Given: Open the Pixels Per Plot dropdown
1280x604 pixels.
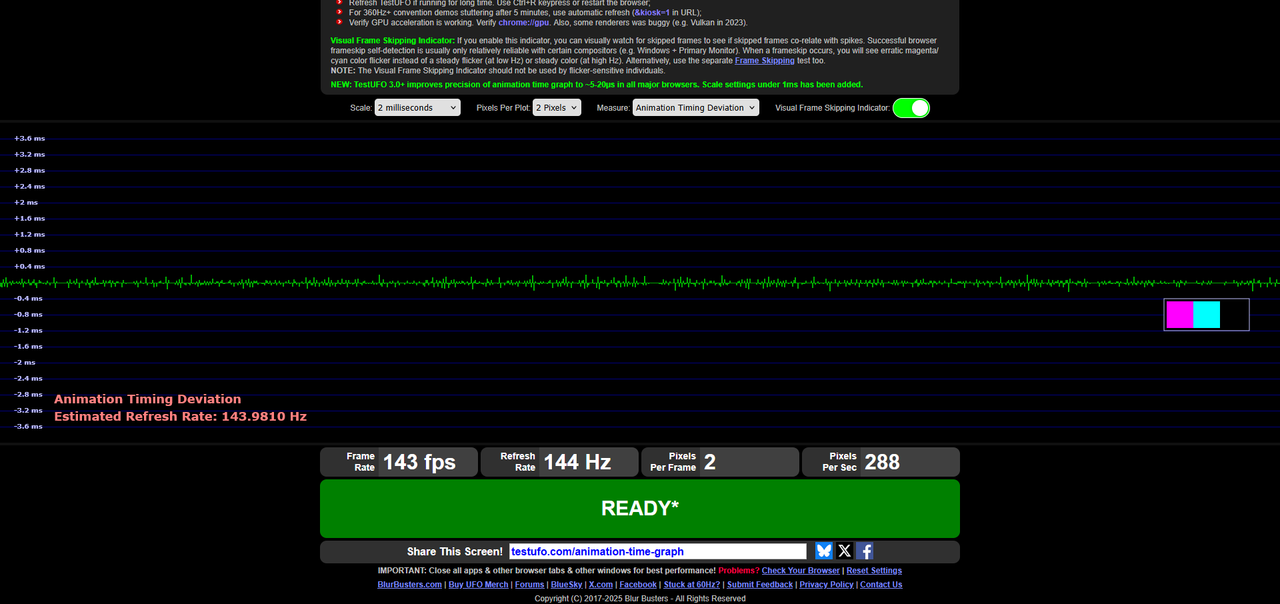Looking at the screenshot, I should (557, 107).
